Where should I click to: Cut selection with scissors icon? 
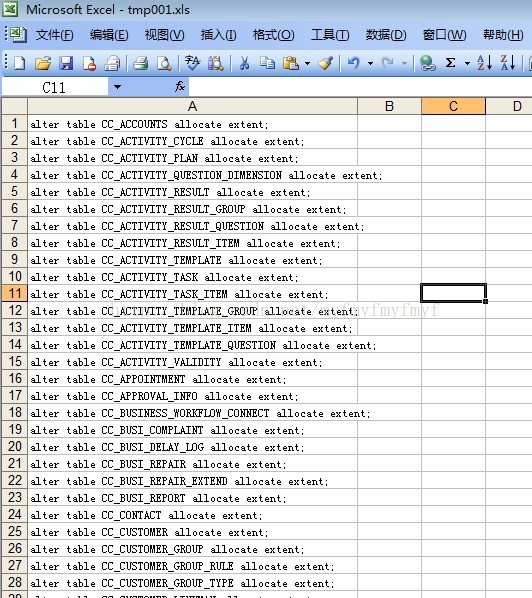(244, 63)
